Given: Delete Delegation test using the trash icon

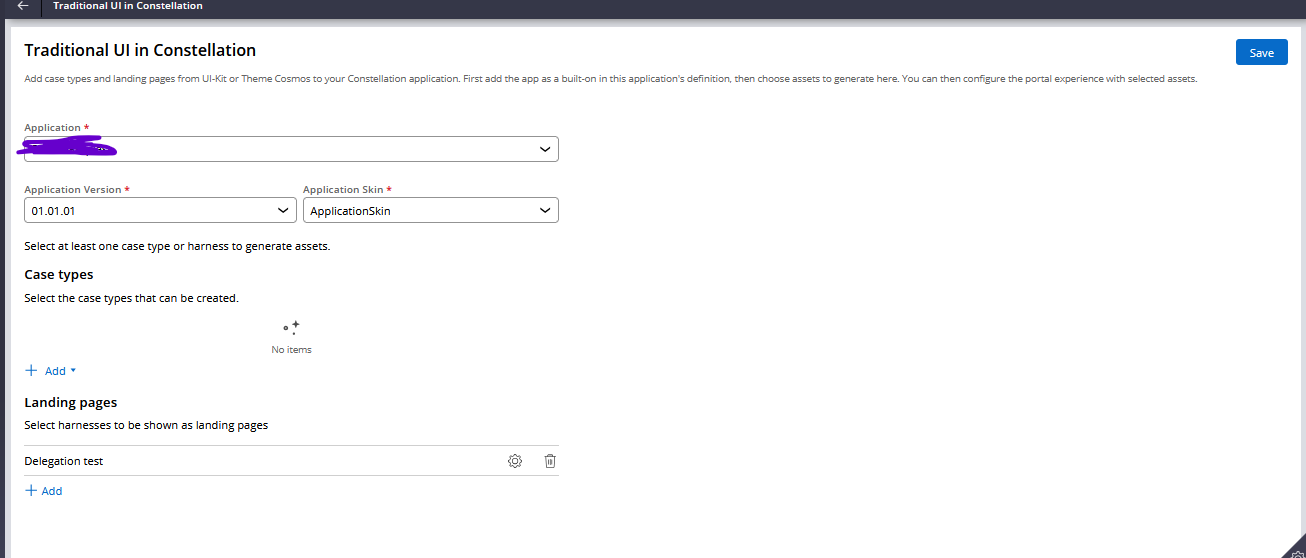Looking at the screenshot, I should 550,461.
